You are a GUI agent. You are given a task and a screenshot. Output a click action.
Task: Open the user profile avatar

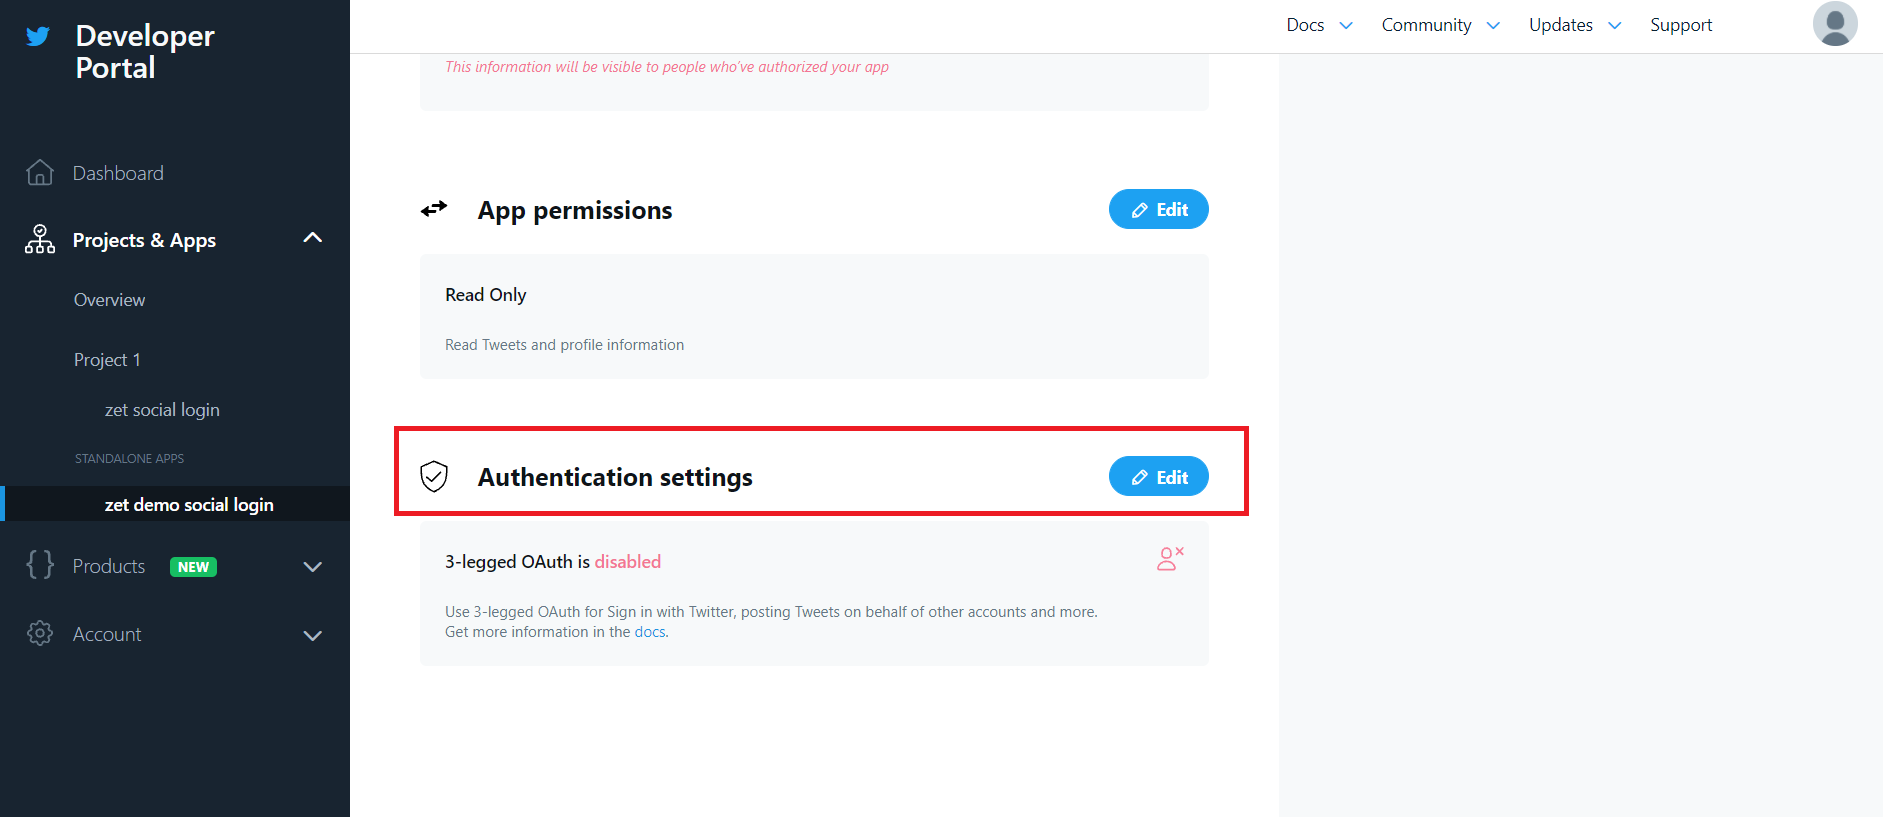[1834, 24]
